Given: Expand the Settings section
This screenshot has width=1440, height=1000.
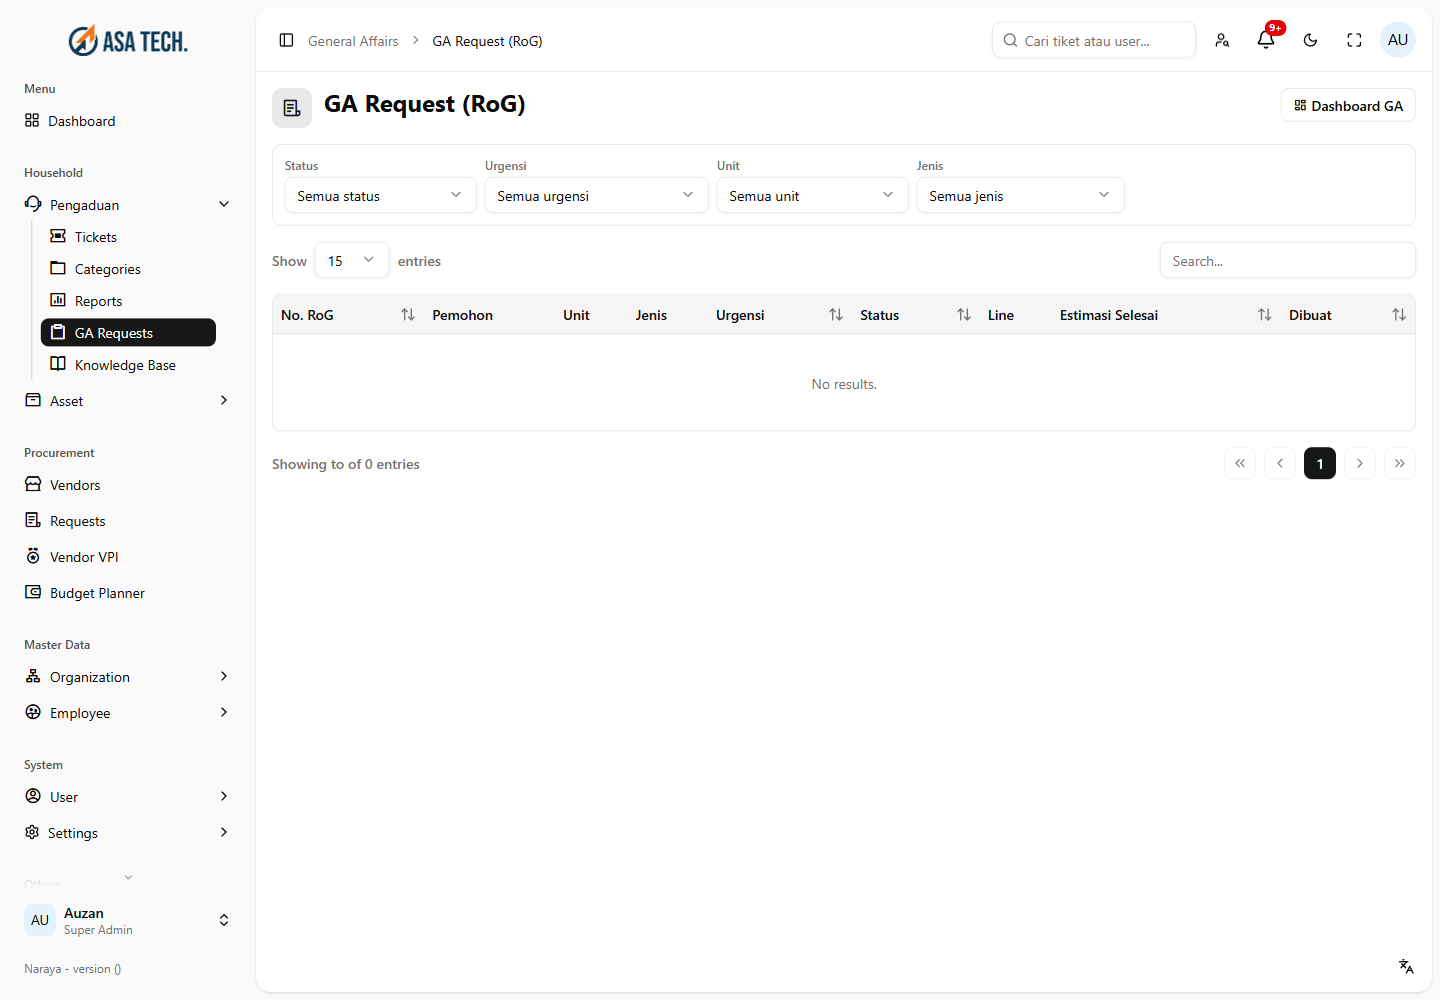Looking at the screenshot, I should [128, 833].
